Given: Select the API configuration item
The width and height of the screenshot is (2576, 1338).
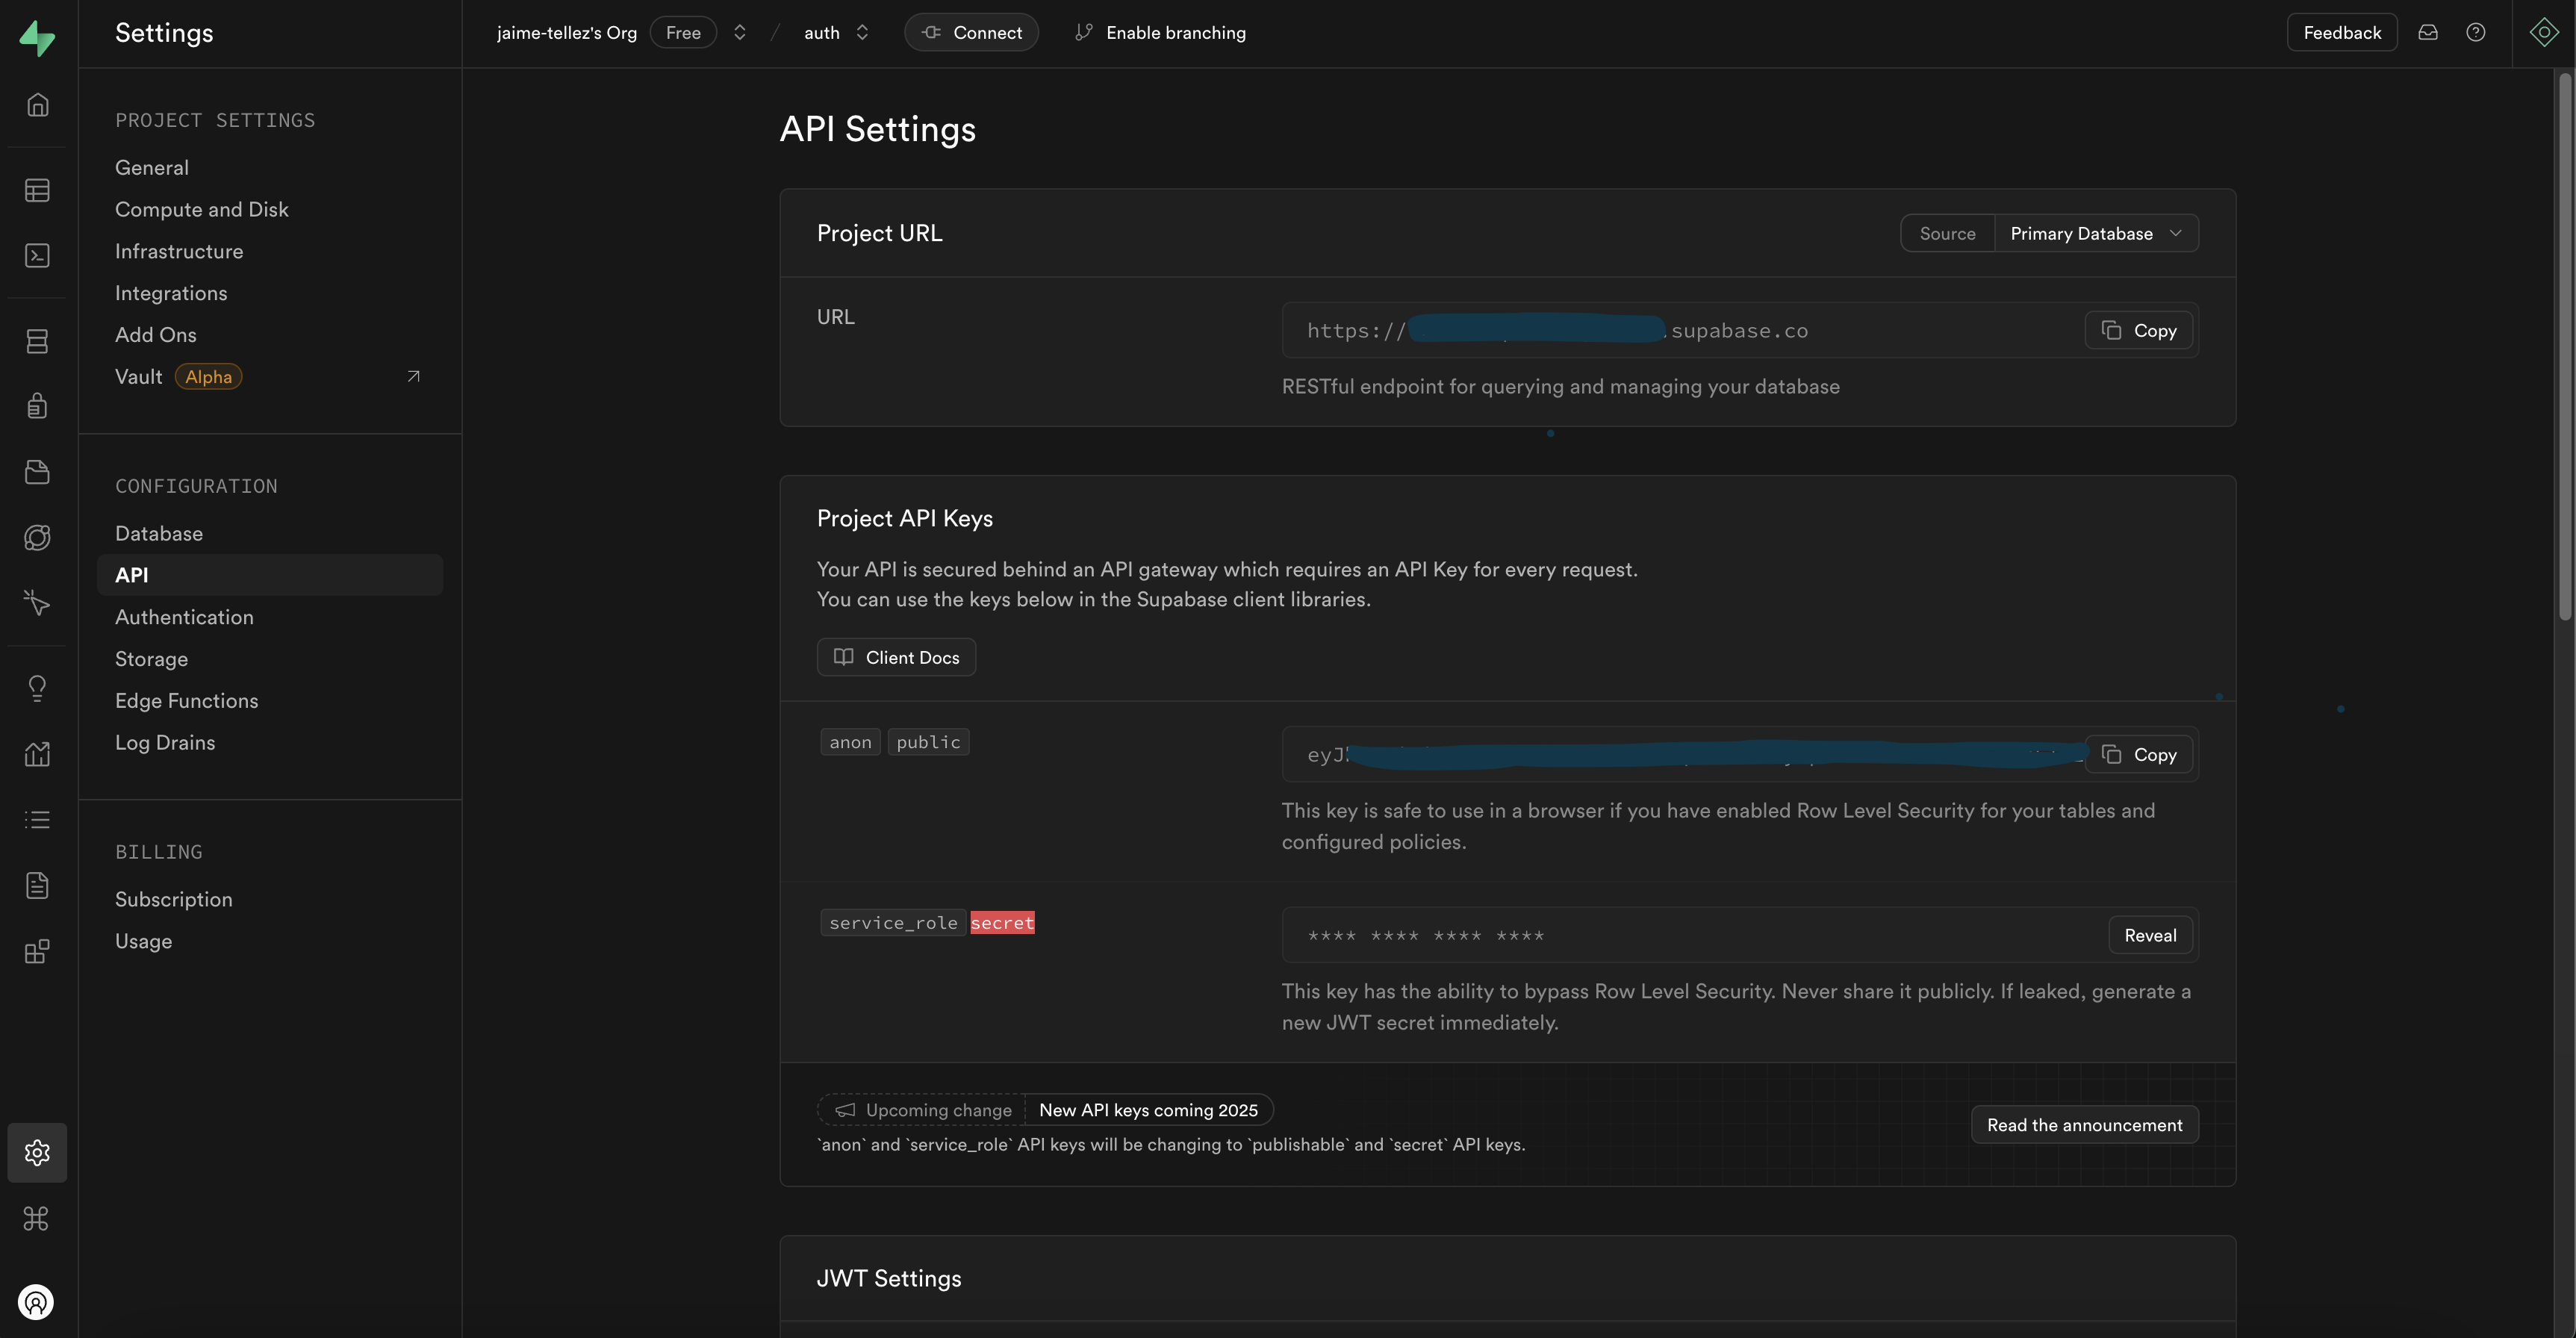Looking at the screenshot, I should coord(270,575).
